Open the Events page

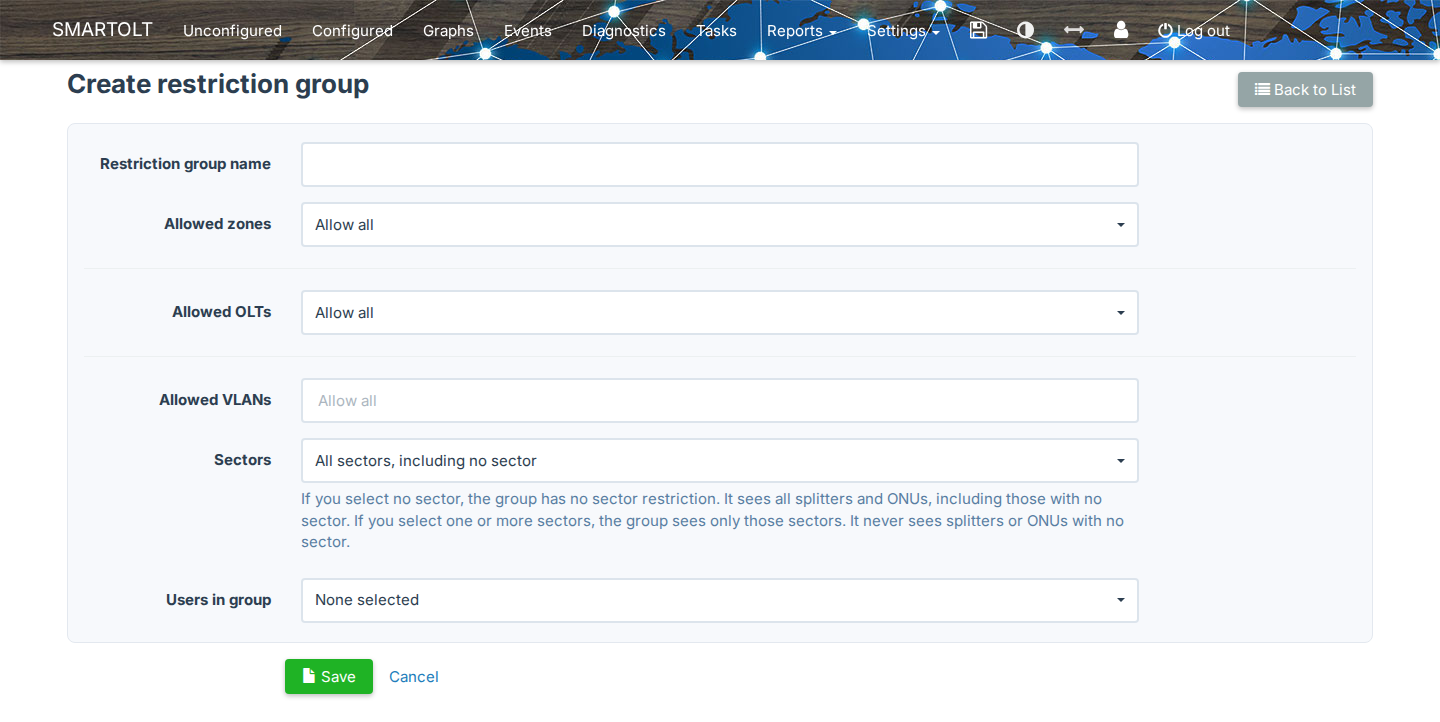528,31
